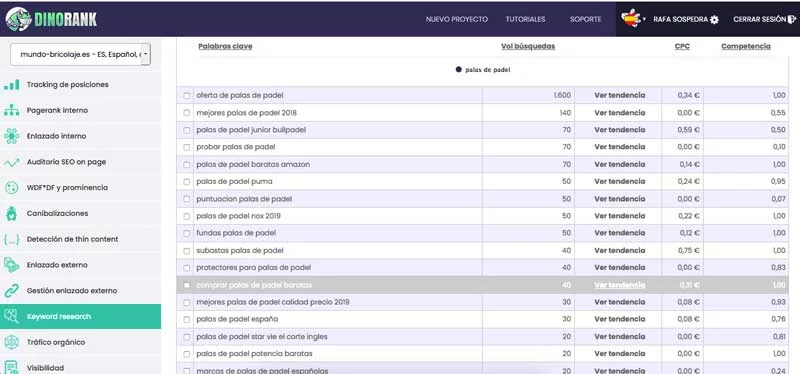
Task: Click Ver tendencia for 'oferta de palas de padel'
Action: tap(619, 95)
